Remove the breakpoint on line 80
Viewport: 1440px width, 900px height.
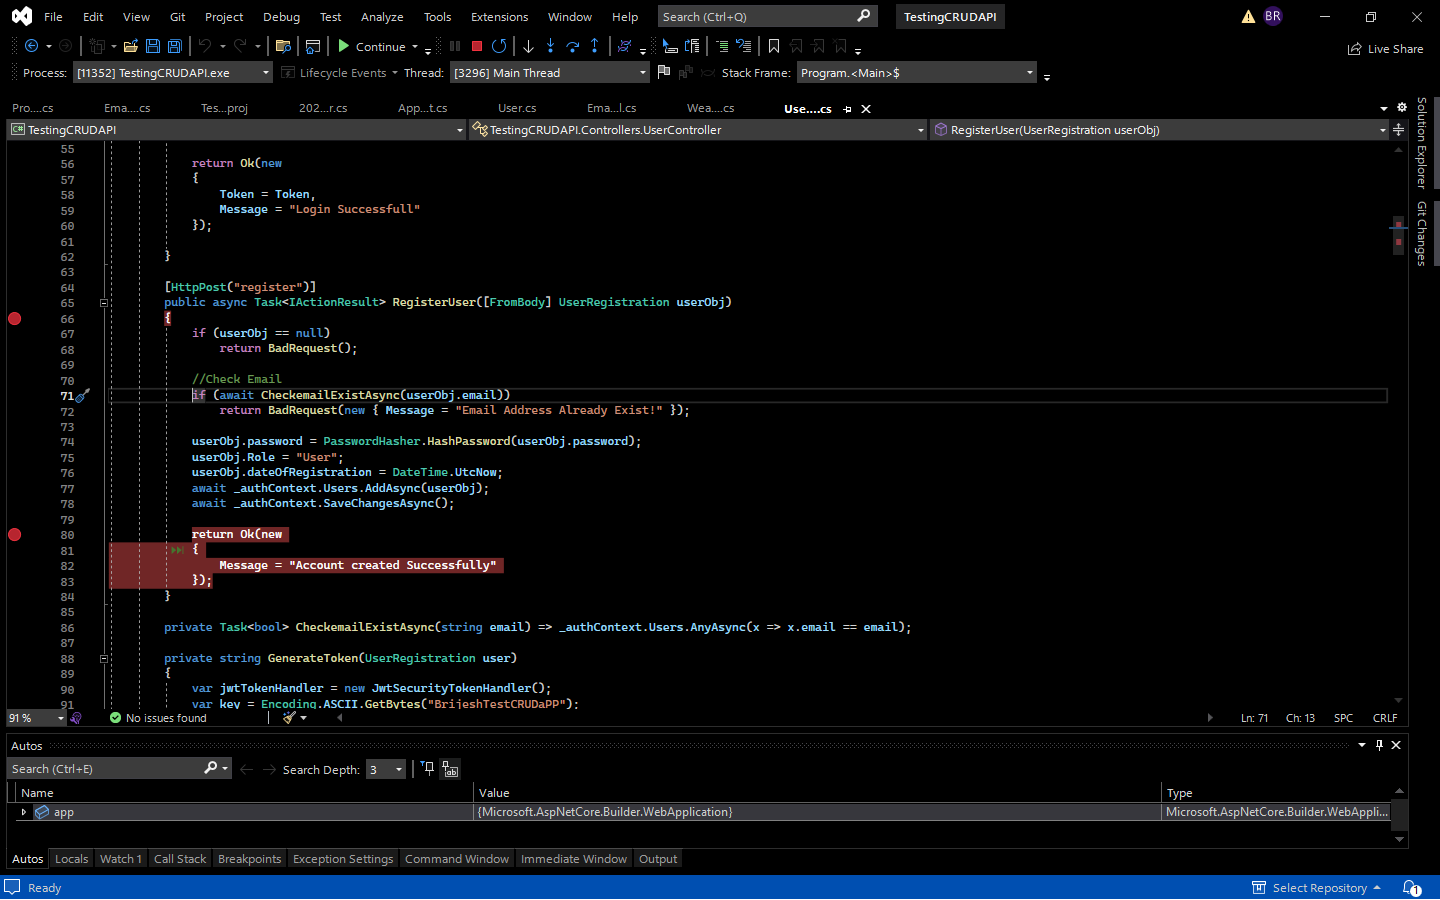pyautogui.click(x=14, y=533)
